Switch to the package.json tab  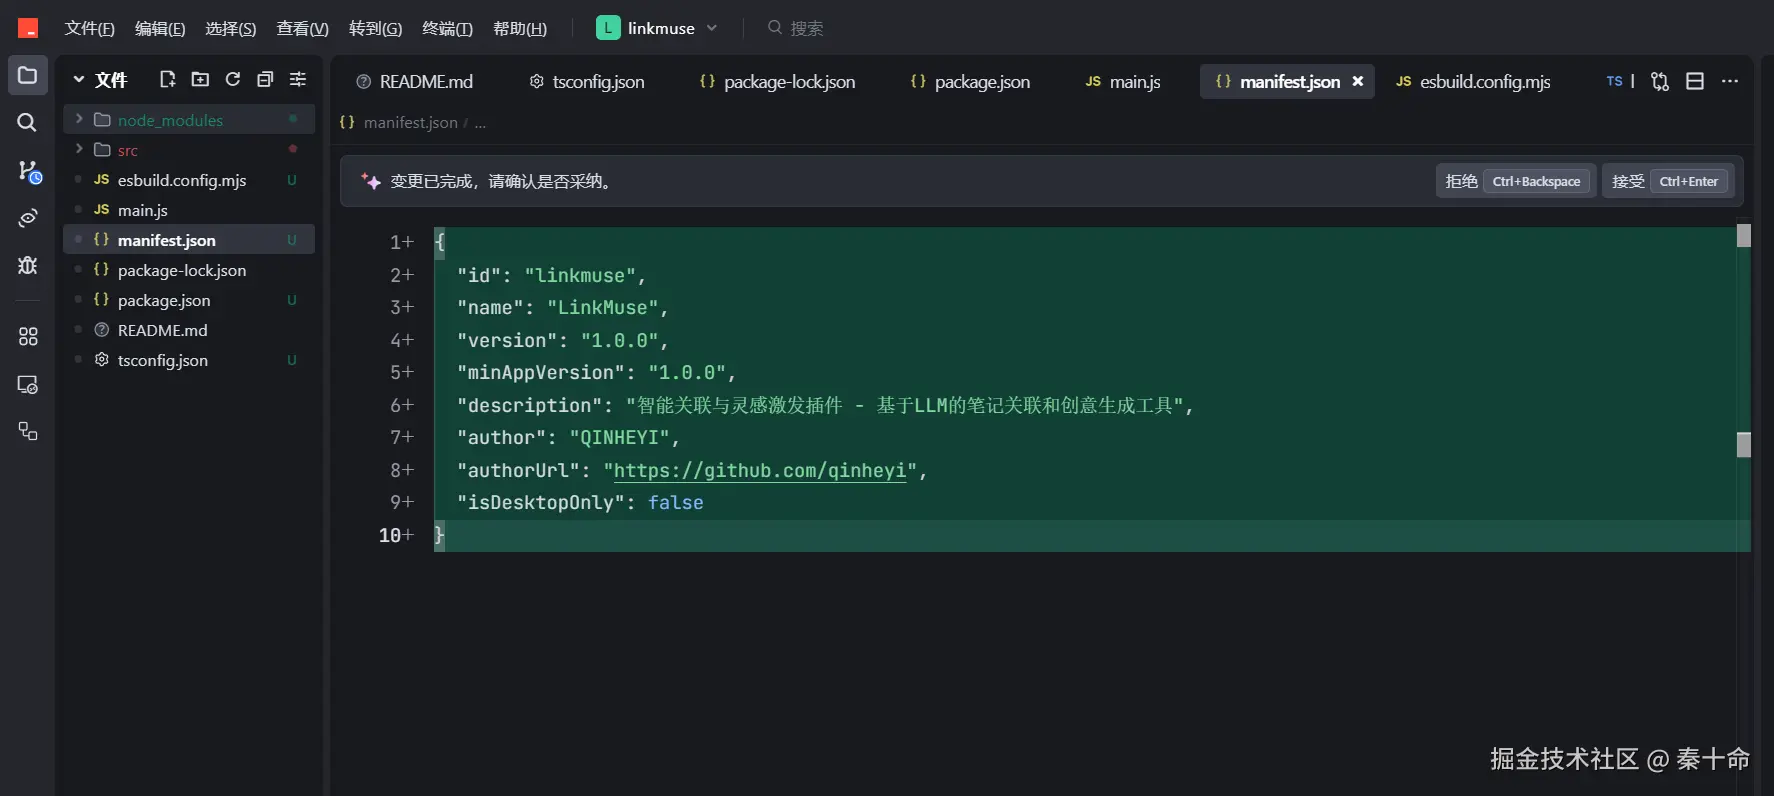(x=970, y=82)
